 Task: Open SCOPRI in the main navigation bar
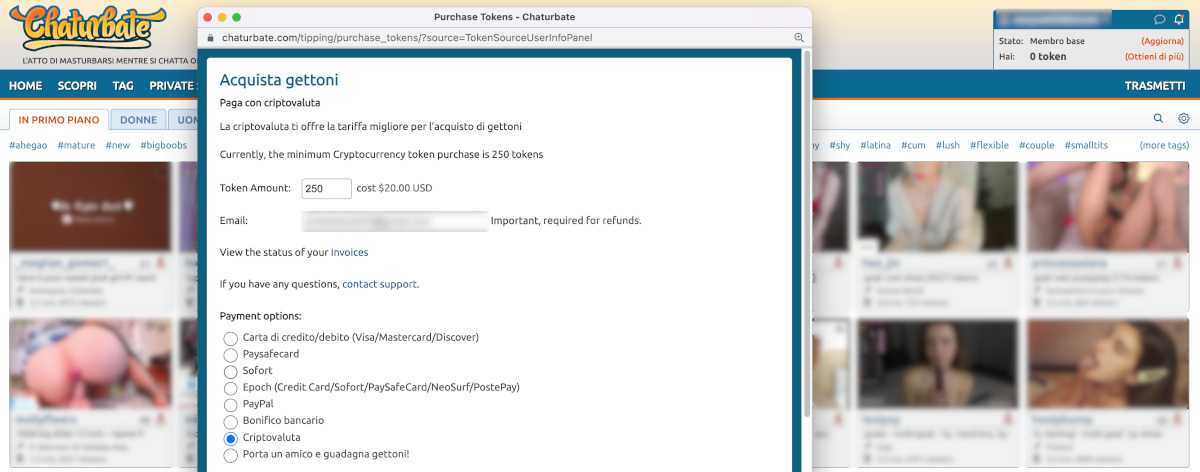tap(77, 86)
